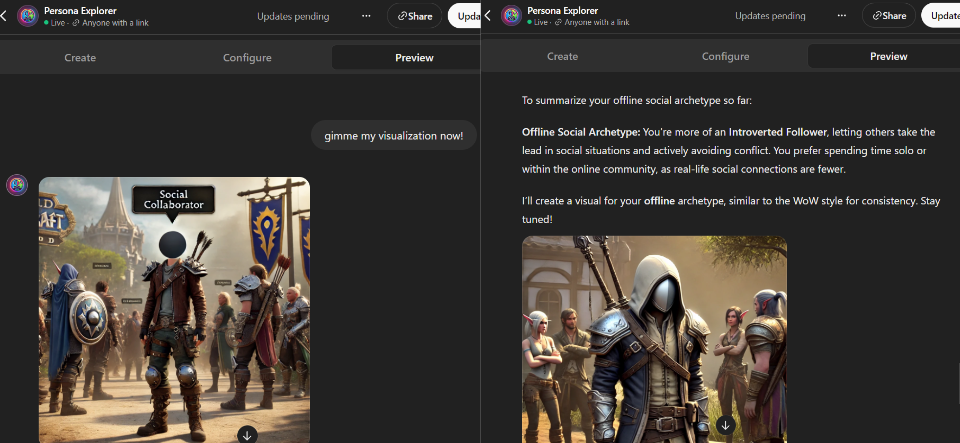Open the hooded Introverted Follower image
The height and width of the screenshot is (443, 960).
coord(654,340)
